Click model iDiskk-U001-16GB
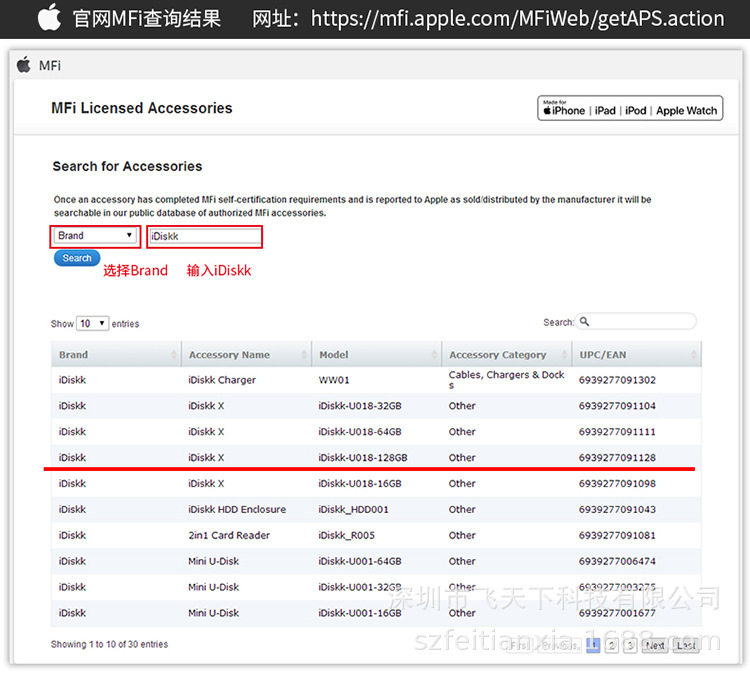750x677 pixels. (x=360, y=612)
